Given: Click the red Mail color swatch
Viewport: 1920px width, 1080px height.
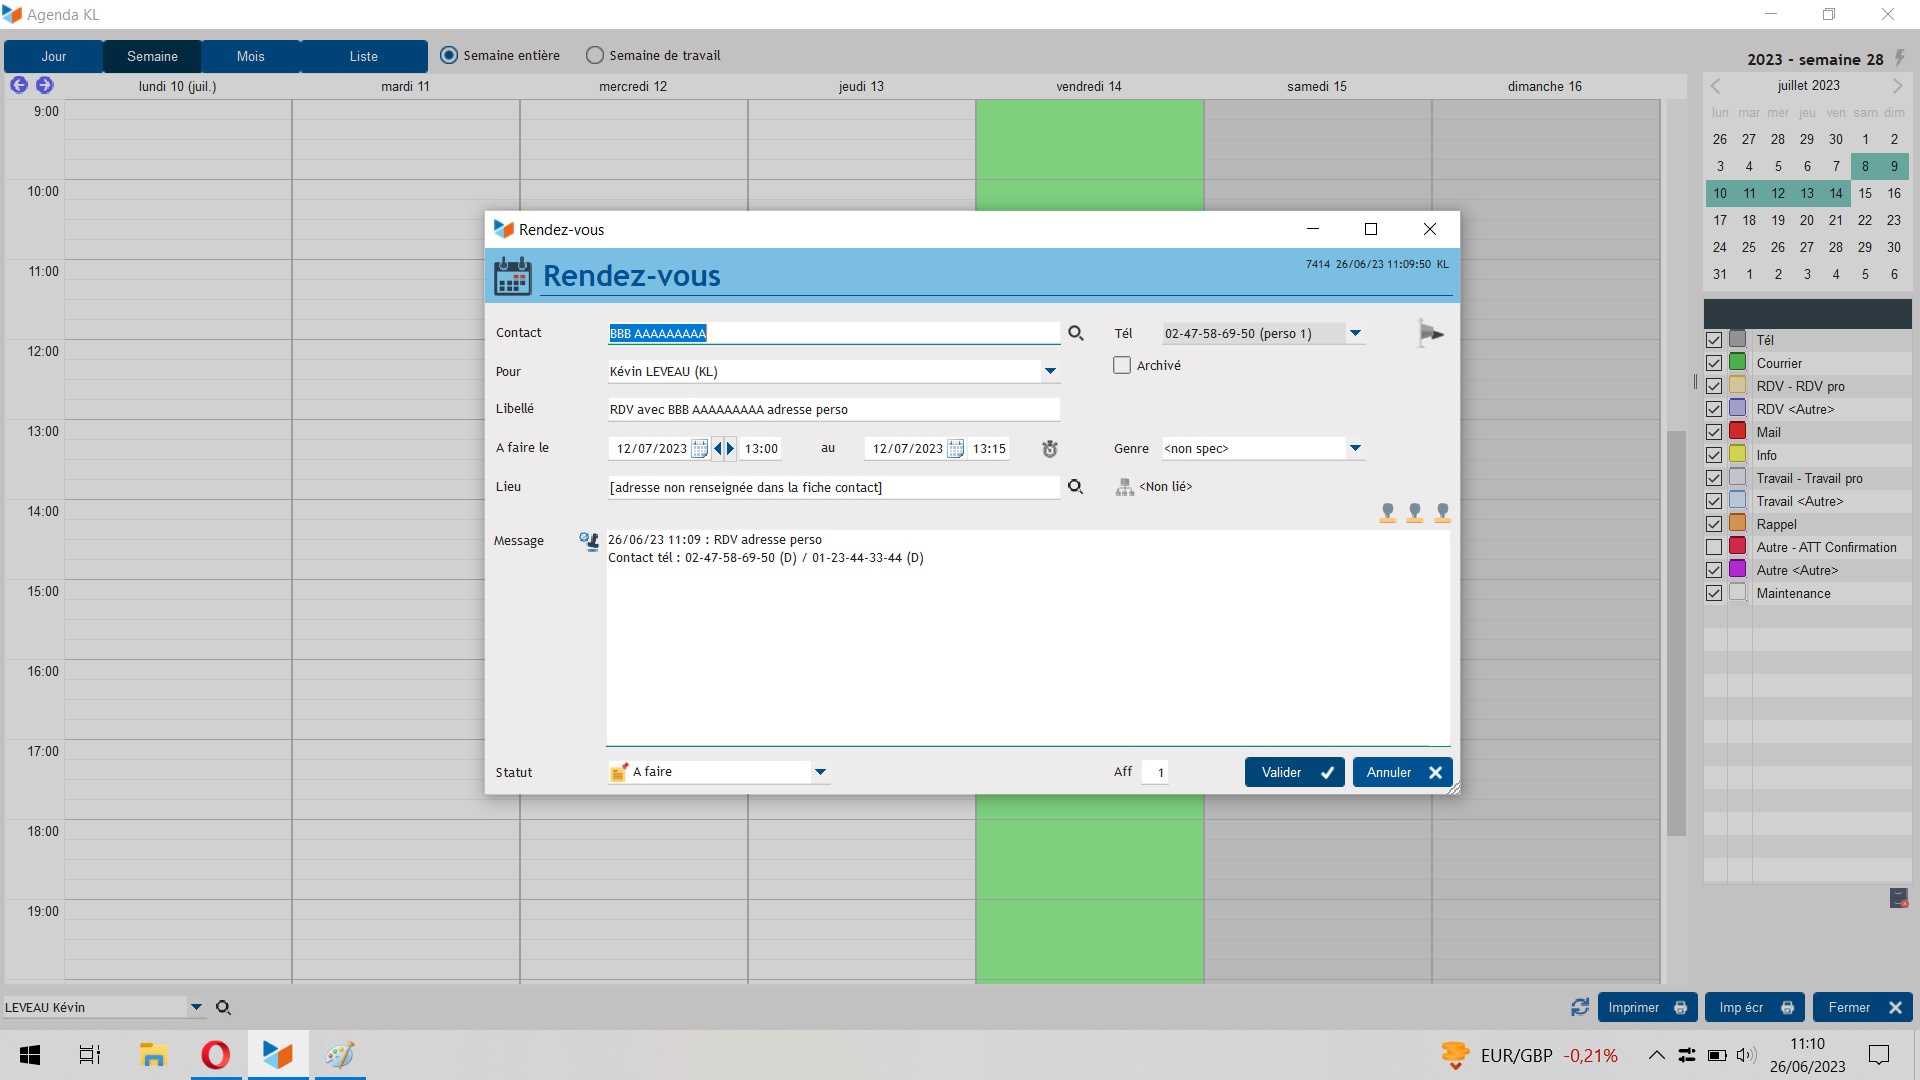Looking at the screenshot, I should coord(1738,432).
